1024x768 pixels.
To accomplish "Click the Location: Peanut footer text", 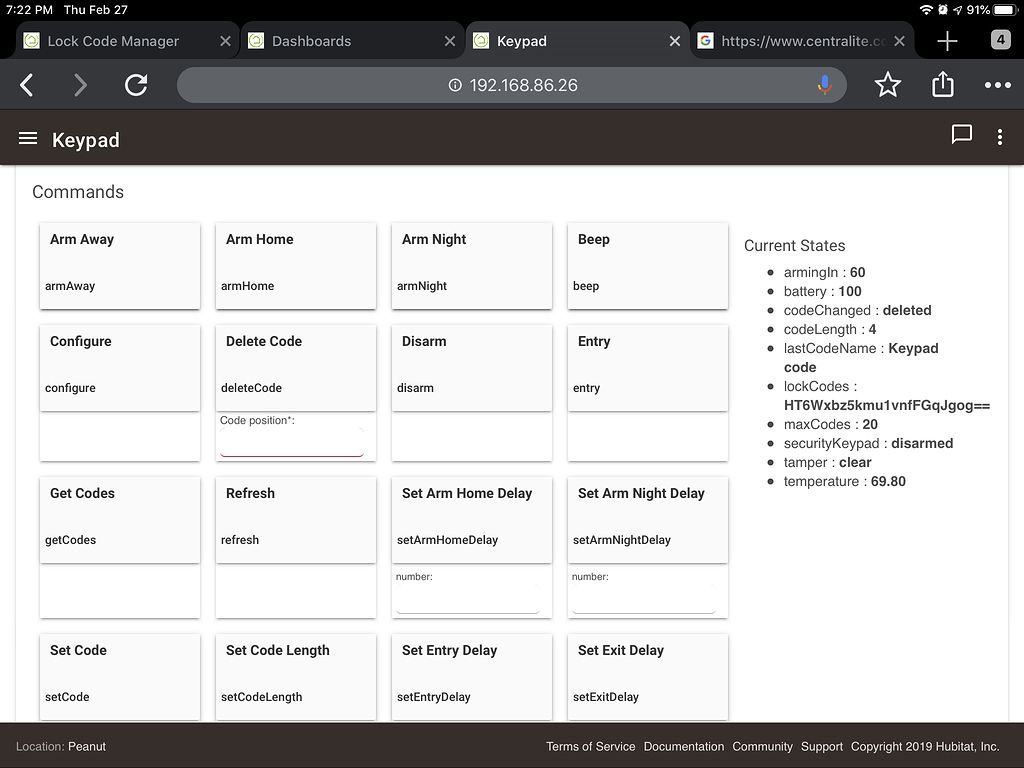I will tap(61, 746).
